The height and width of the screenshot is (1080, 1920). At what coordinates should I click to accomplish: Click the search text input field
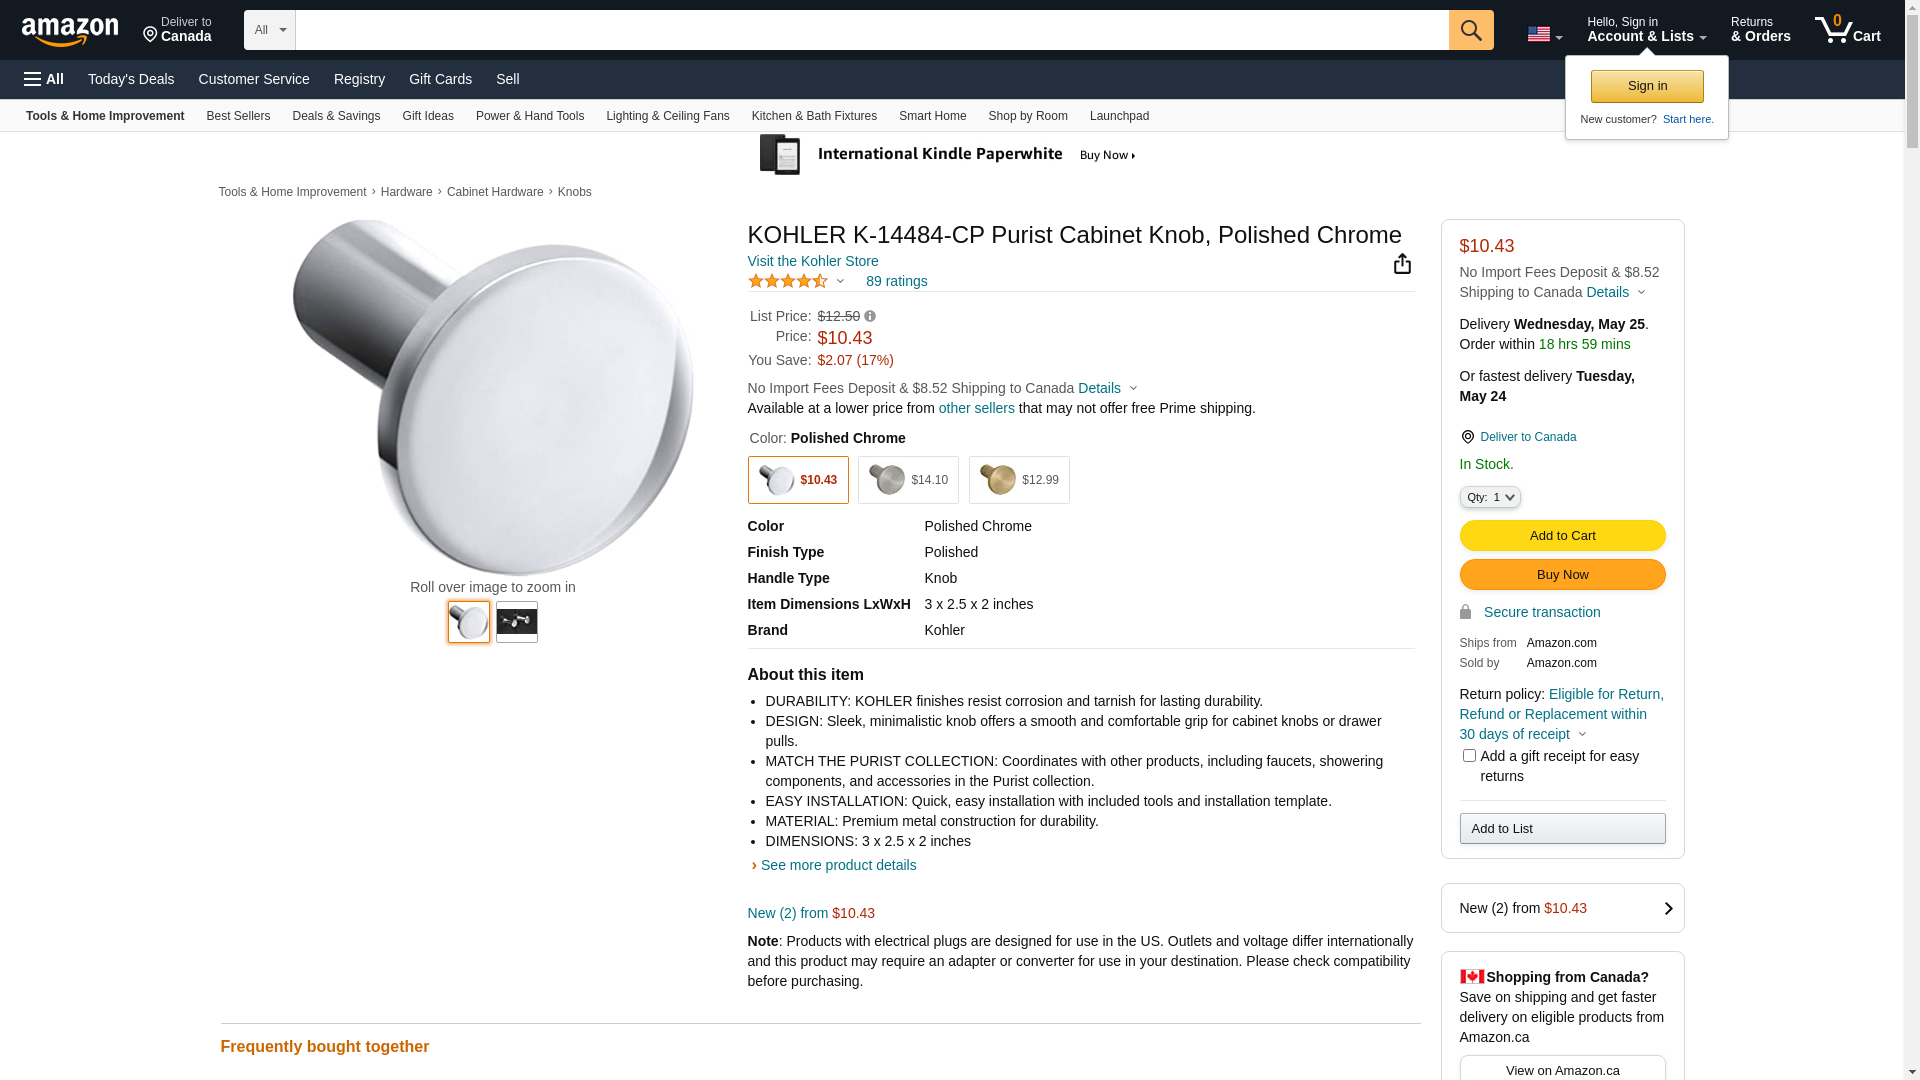871,30
